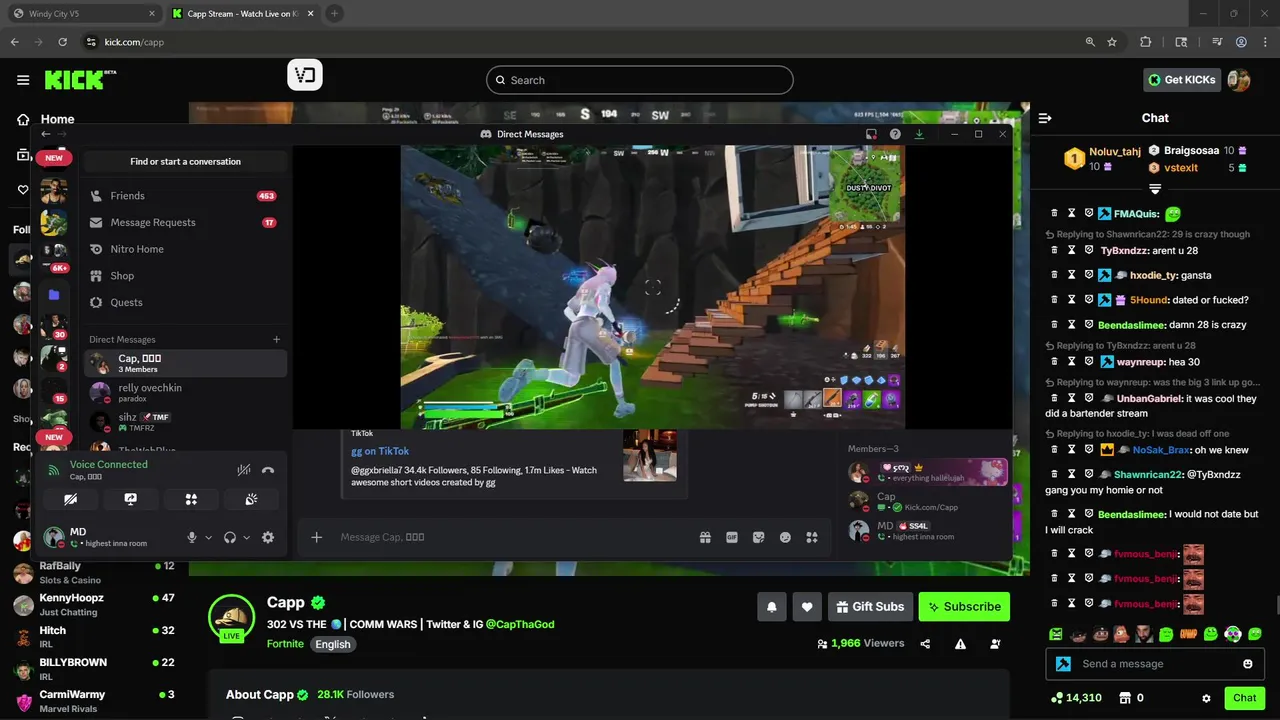Viewport: 1280px width, 720px height.
Task: Open the Discord GIF picker
Action: (732, 537)
